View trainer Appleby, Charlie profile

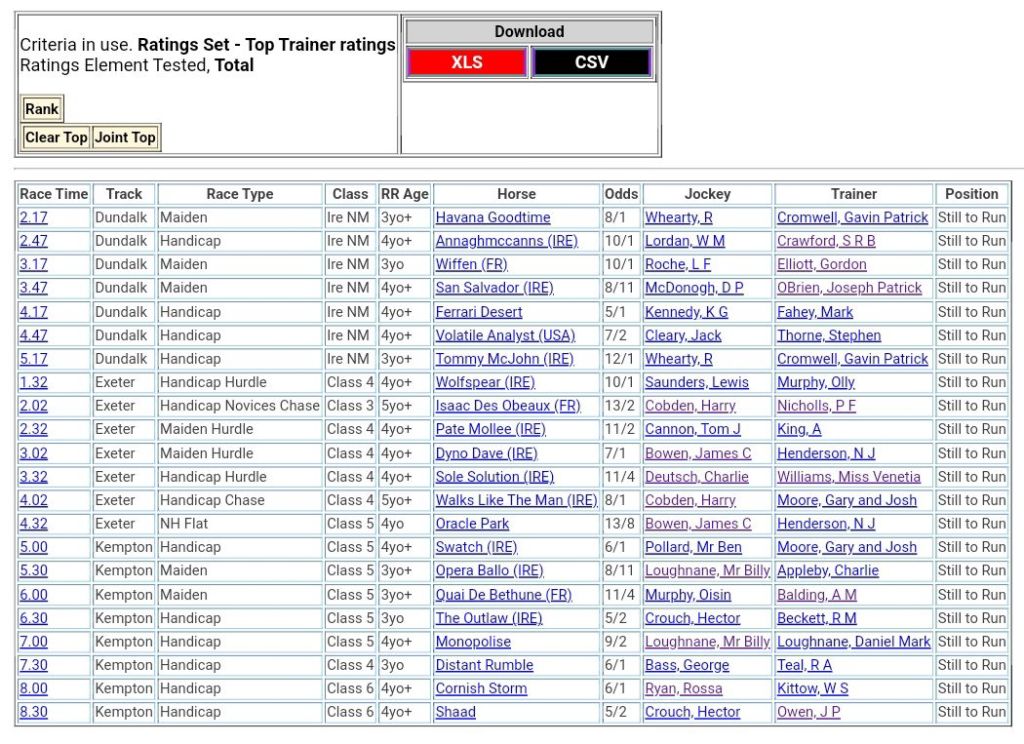[828, 571]
